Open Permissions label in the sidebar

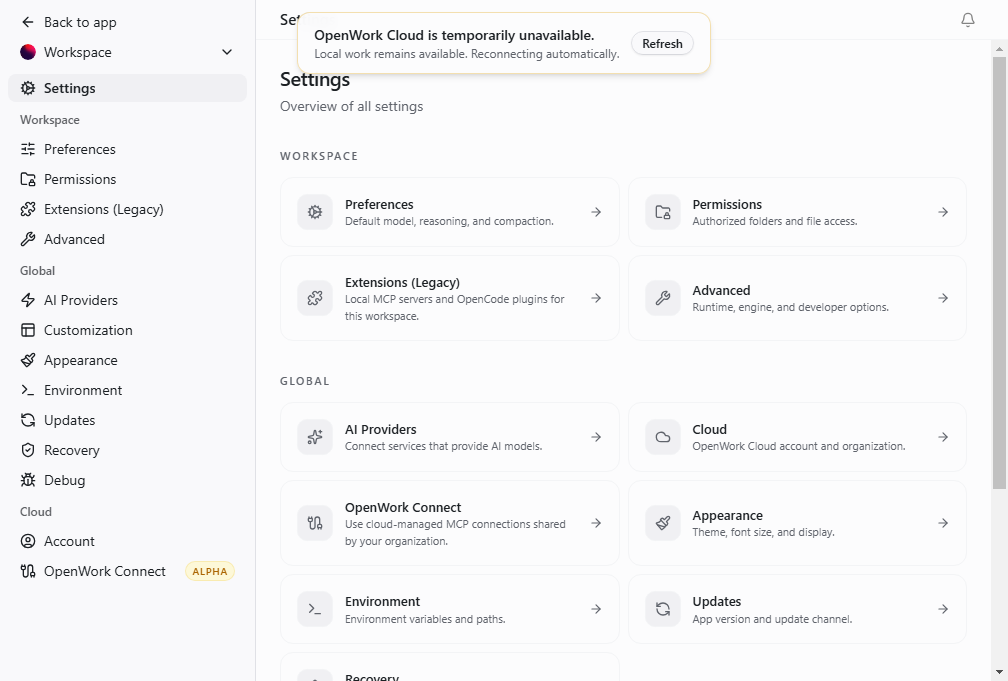click(80, 179)
